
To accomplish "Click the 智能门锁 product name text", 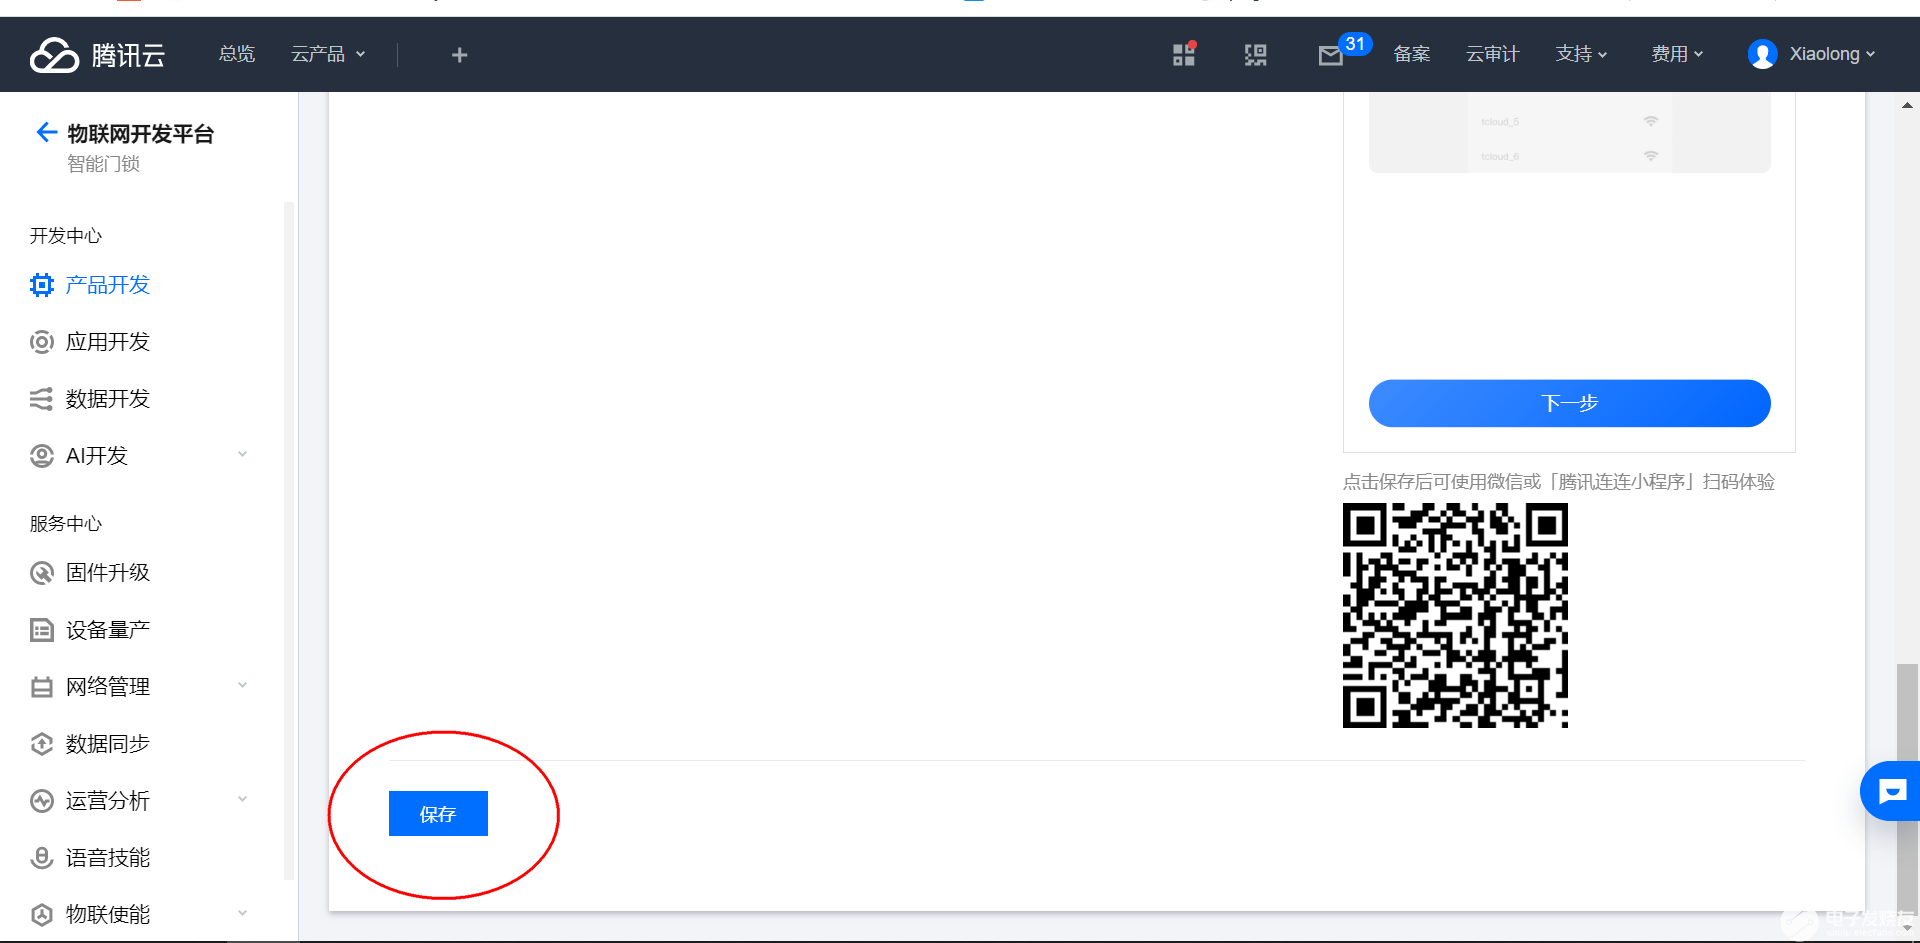I will 103,164.
